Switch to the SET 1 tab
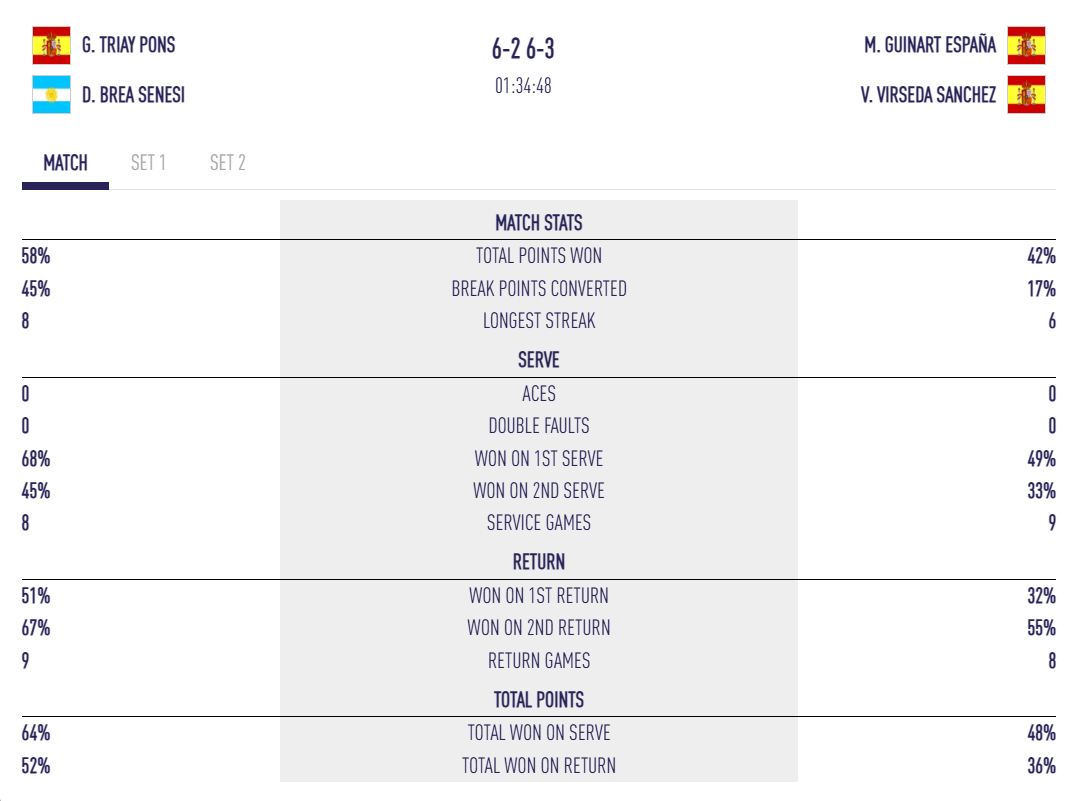Screen dimensions: 1075x801 [x=148, y=163]
